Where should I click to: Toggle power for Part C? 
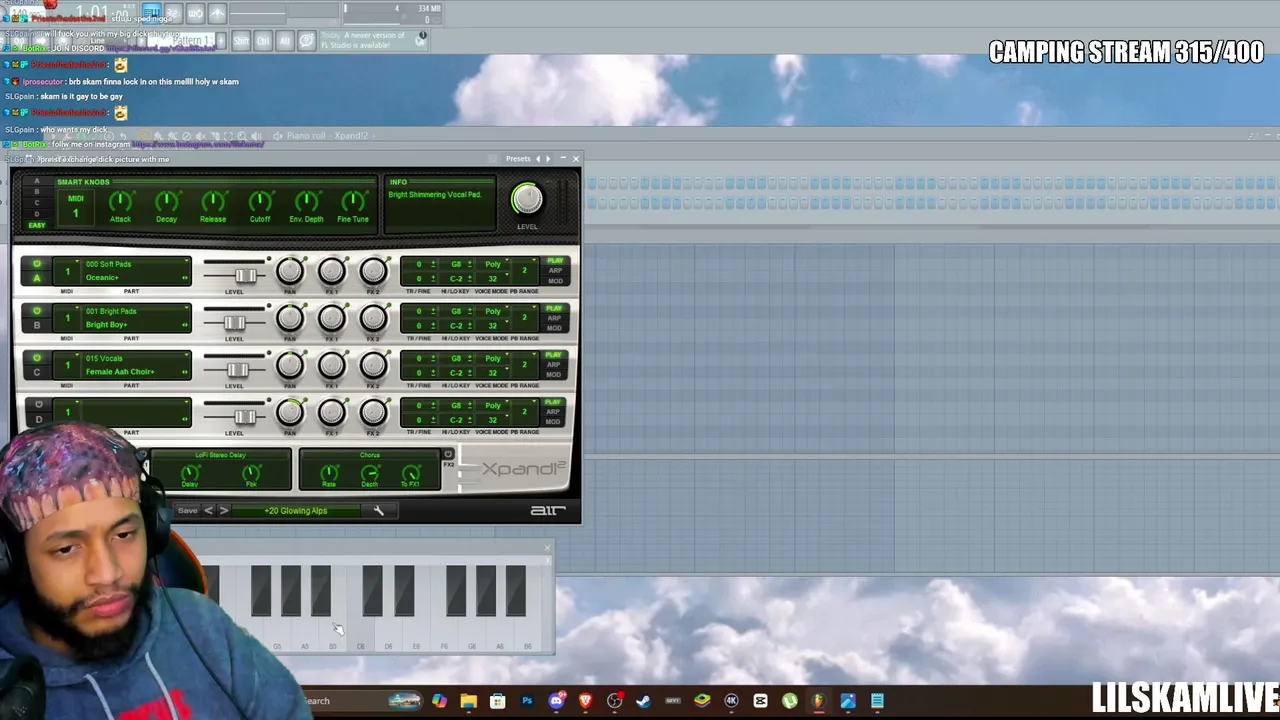point(37,359)
